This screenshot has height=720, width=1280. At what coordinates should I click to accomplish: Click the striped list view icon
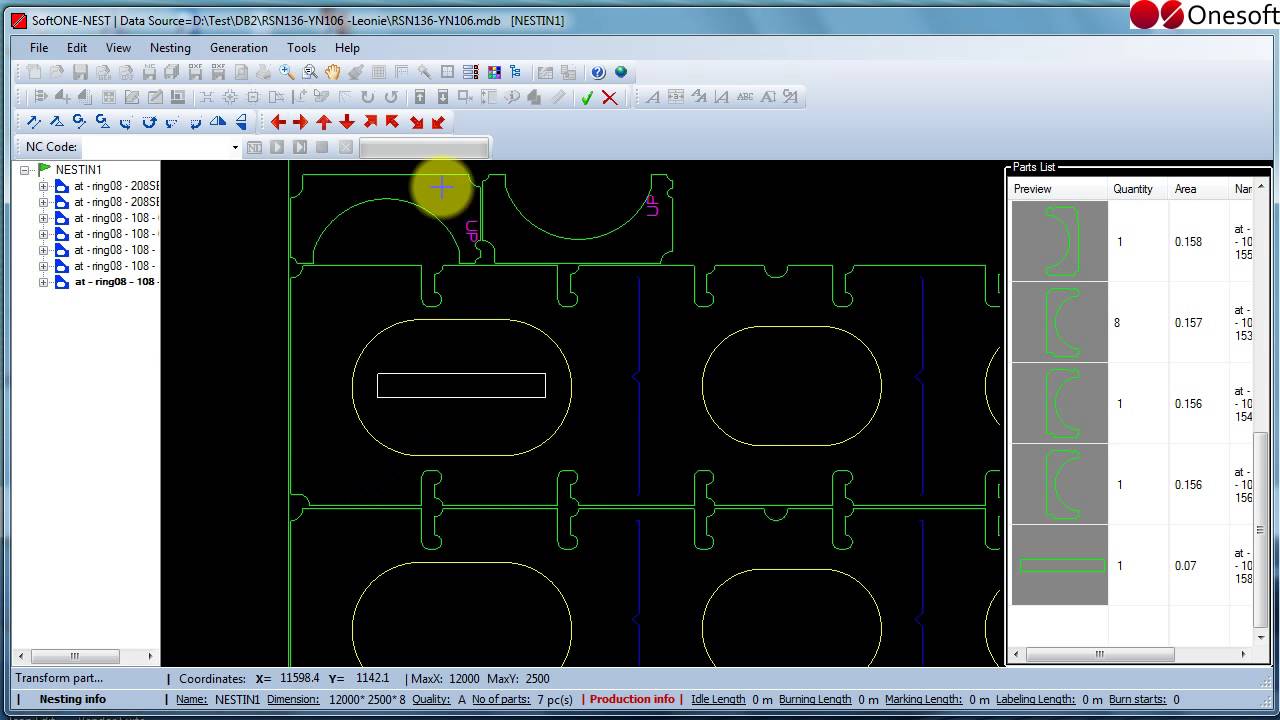(x=470, y=72)
